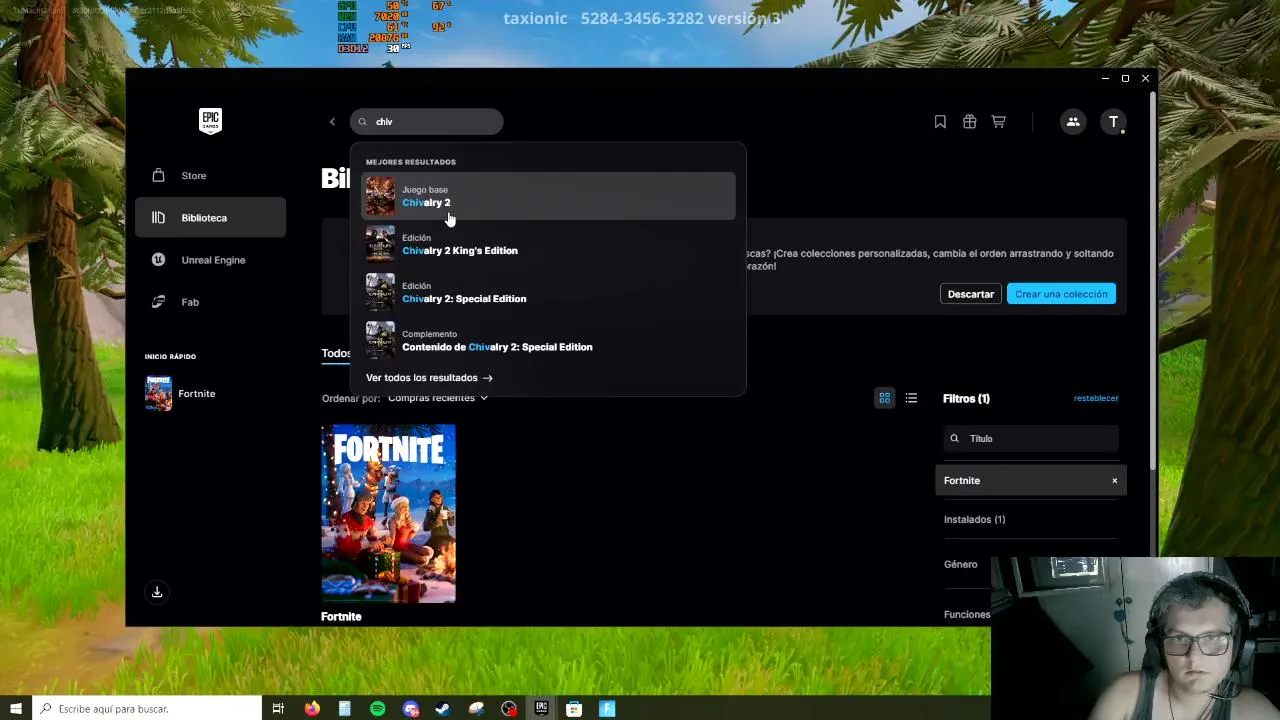The image size is (1280, 720).
Task: Click the Unreal Engine logo icon
Action: point(158,259)
